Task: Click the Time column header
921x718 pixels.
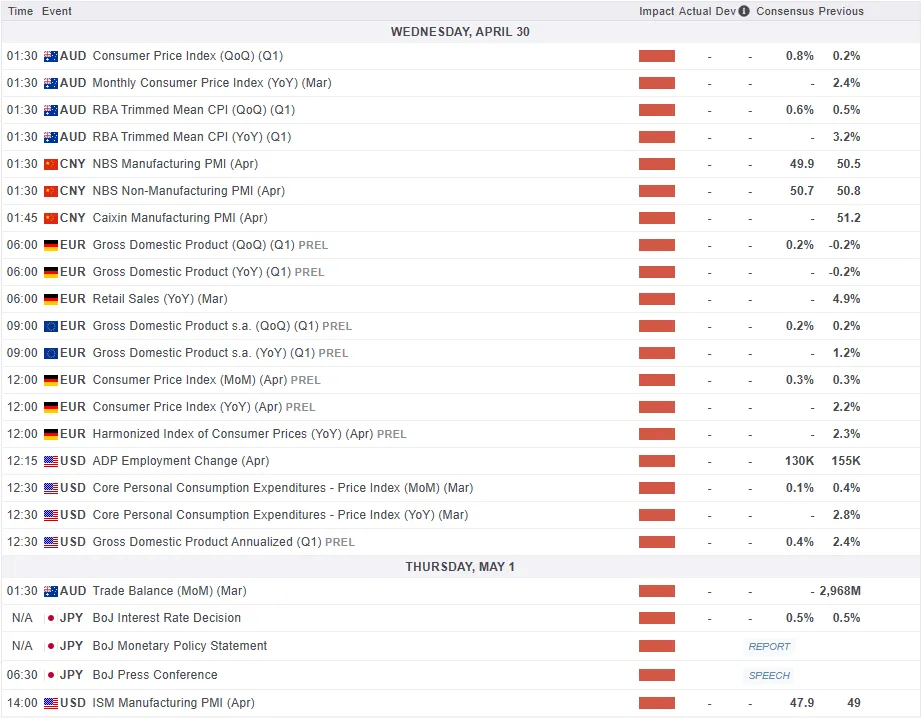Action: point(21,11)
